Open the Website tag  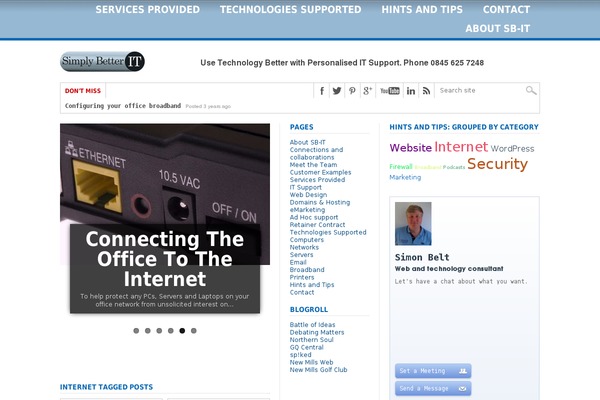click(411, 148)
